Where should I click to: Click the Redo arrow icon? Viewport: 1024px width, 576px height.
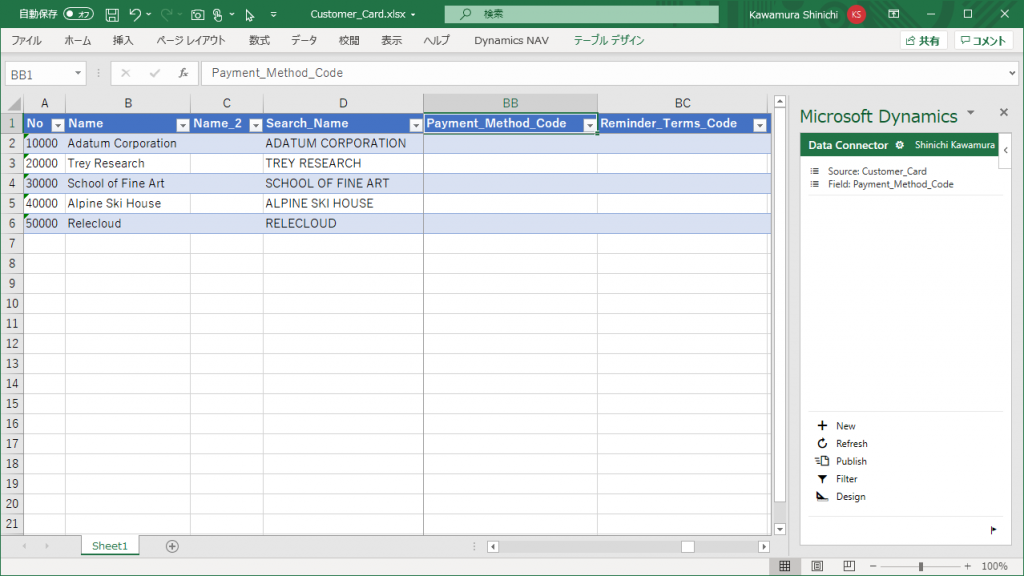point(167,14)
